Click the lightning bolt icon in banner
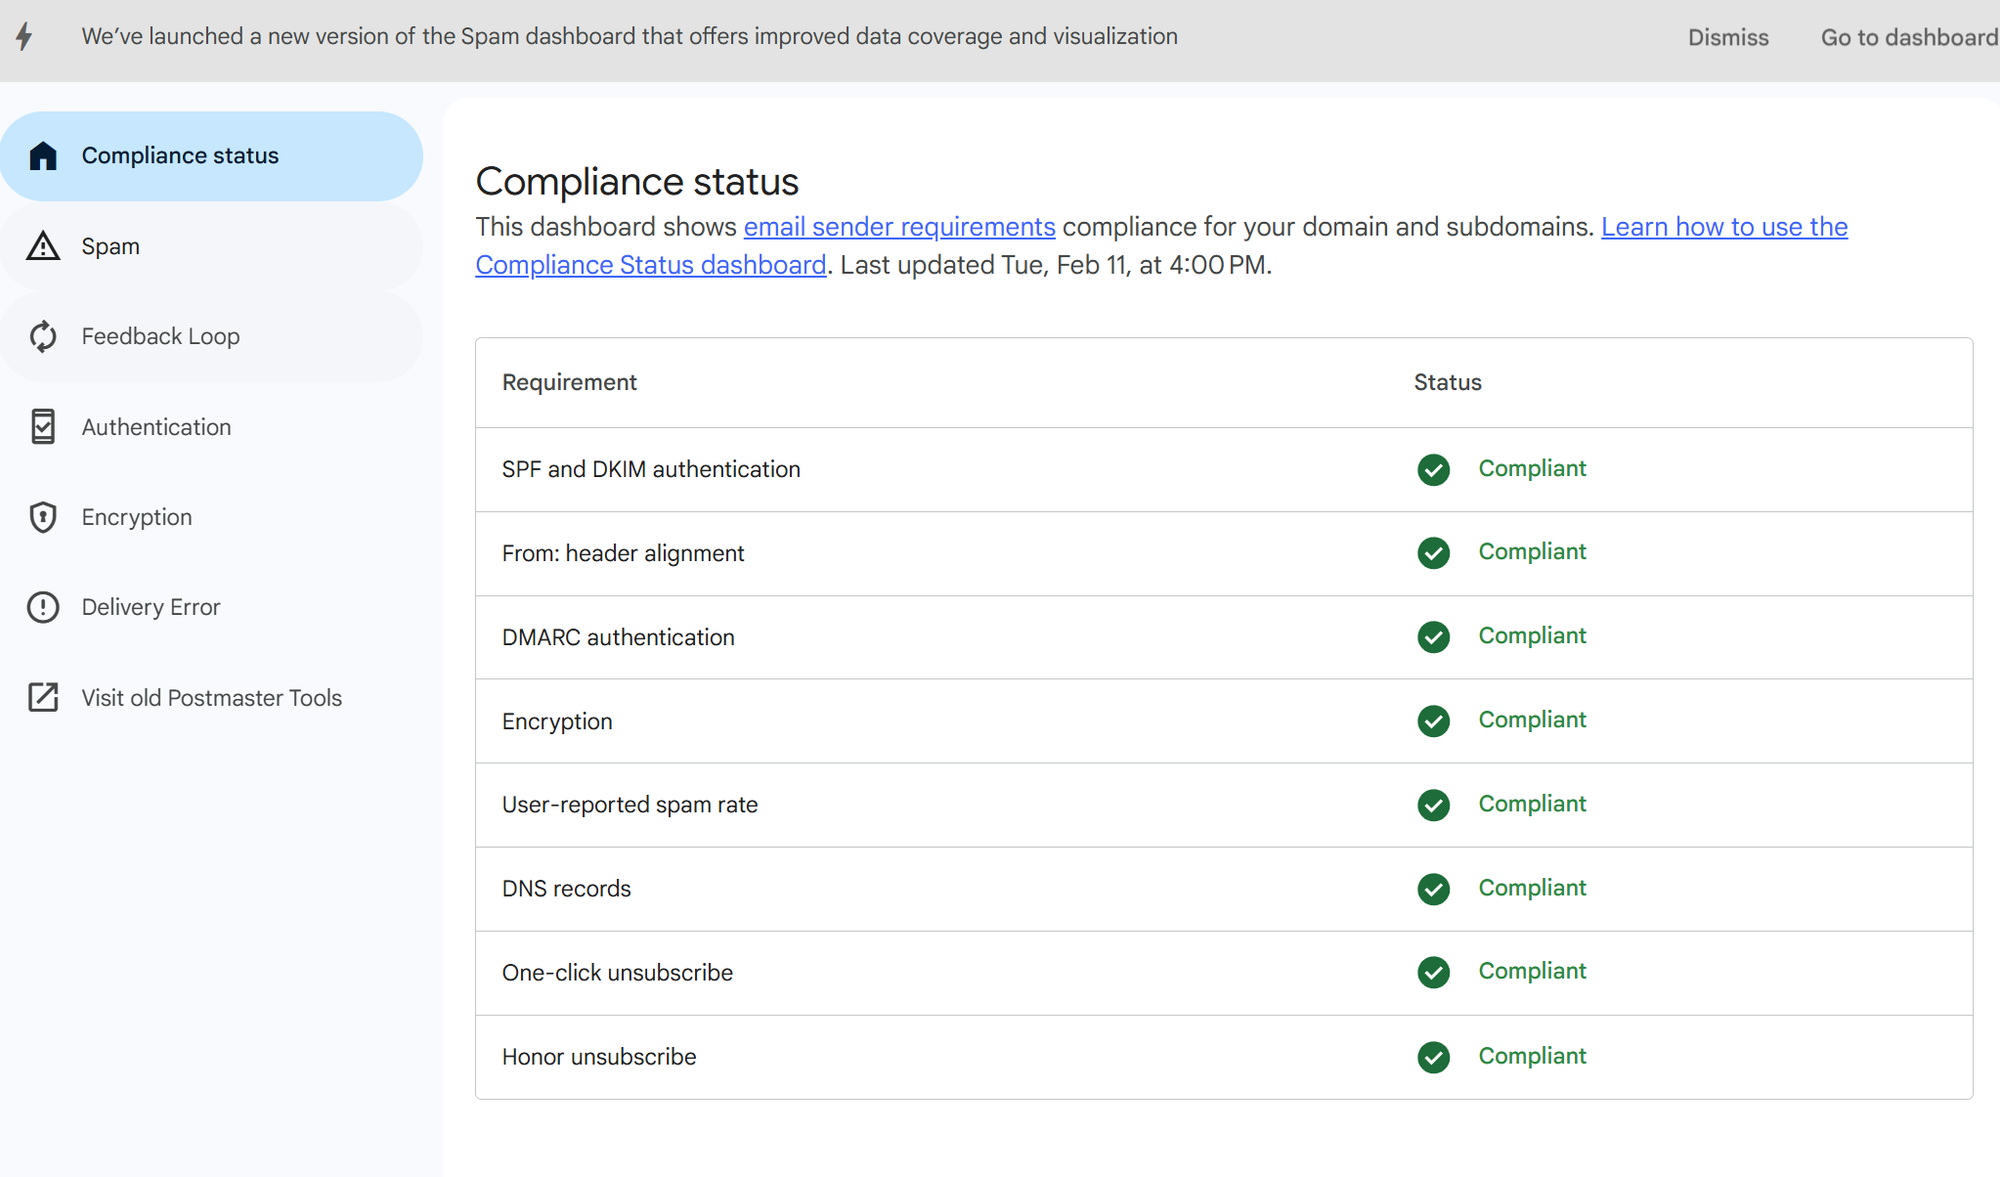Image resolution: width=2000 pixels, height=1177 pixels. coord(25,37)
